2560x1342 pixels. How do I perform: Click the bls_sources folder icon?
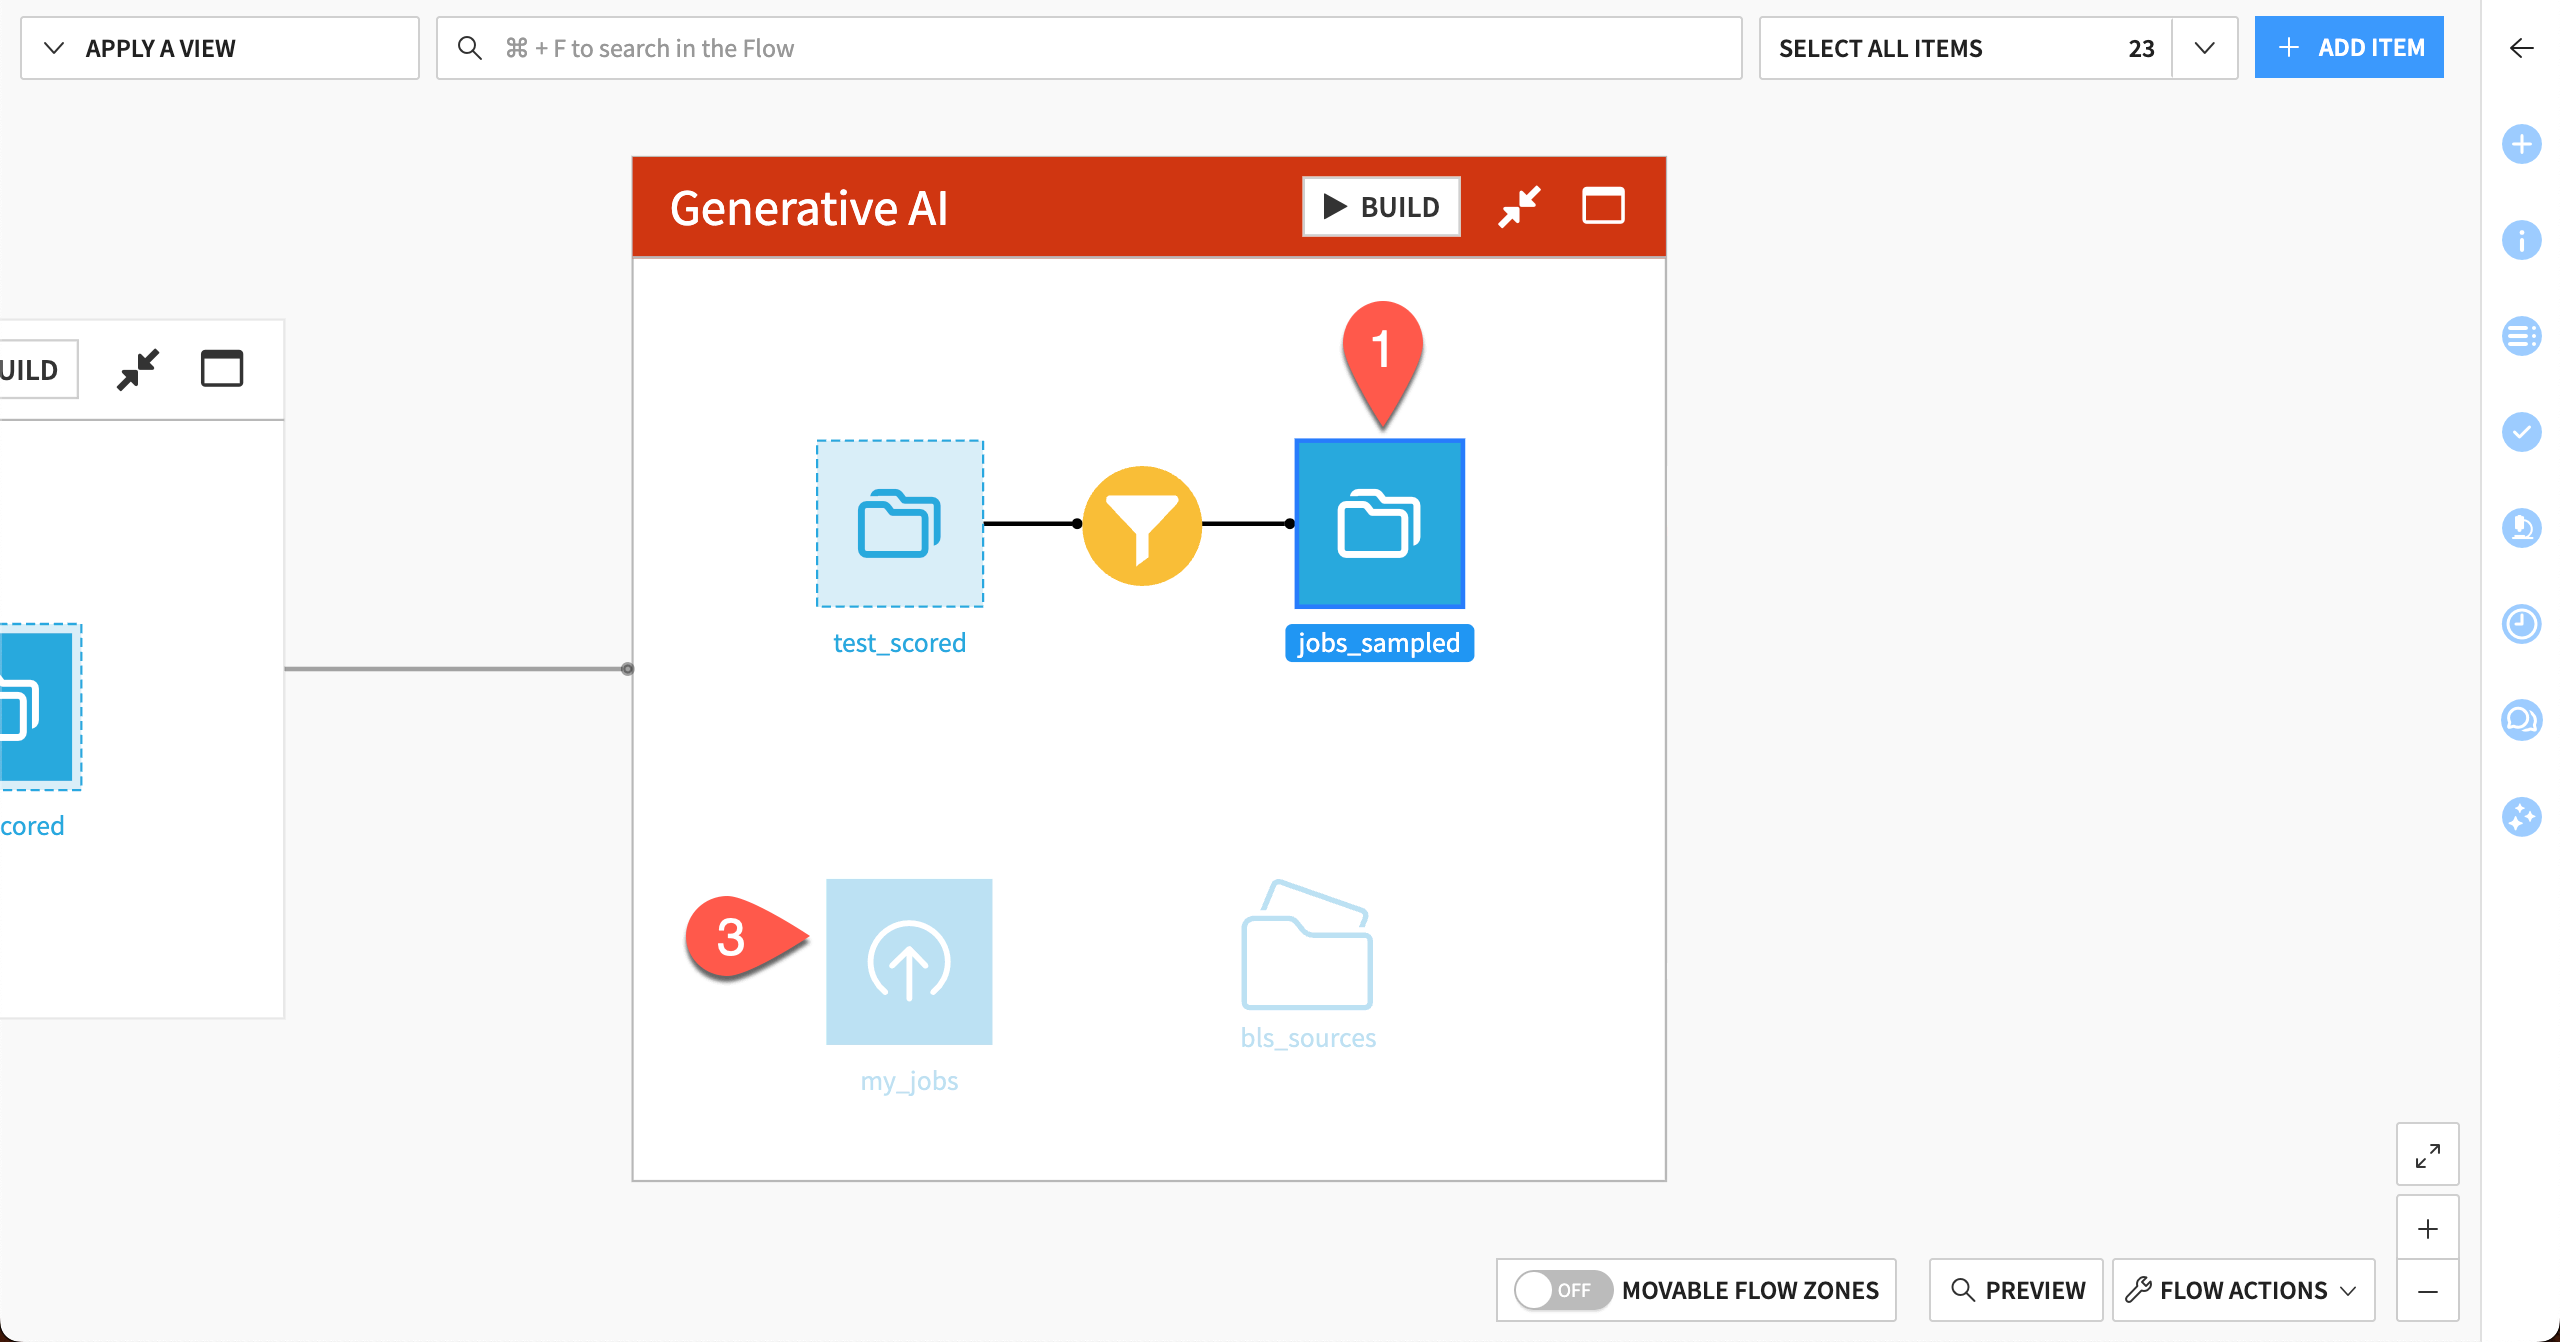[1307, 948]
